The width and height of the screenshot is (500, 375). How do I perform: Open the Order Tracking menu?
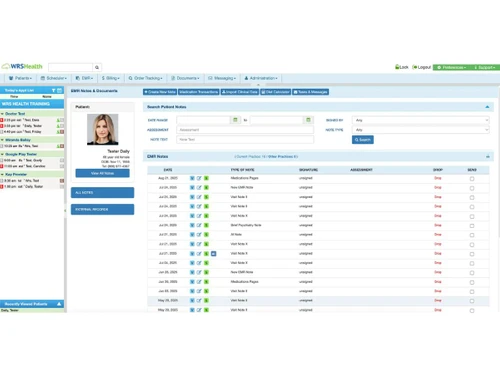145,78
